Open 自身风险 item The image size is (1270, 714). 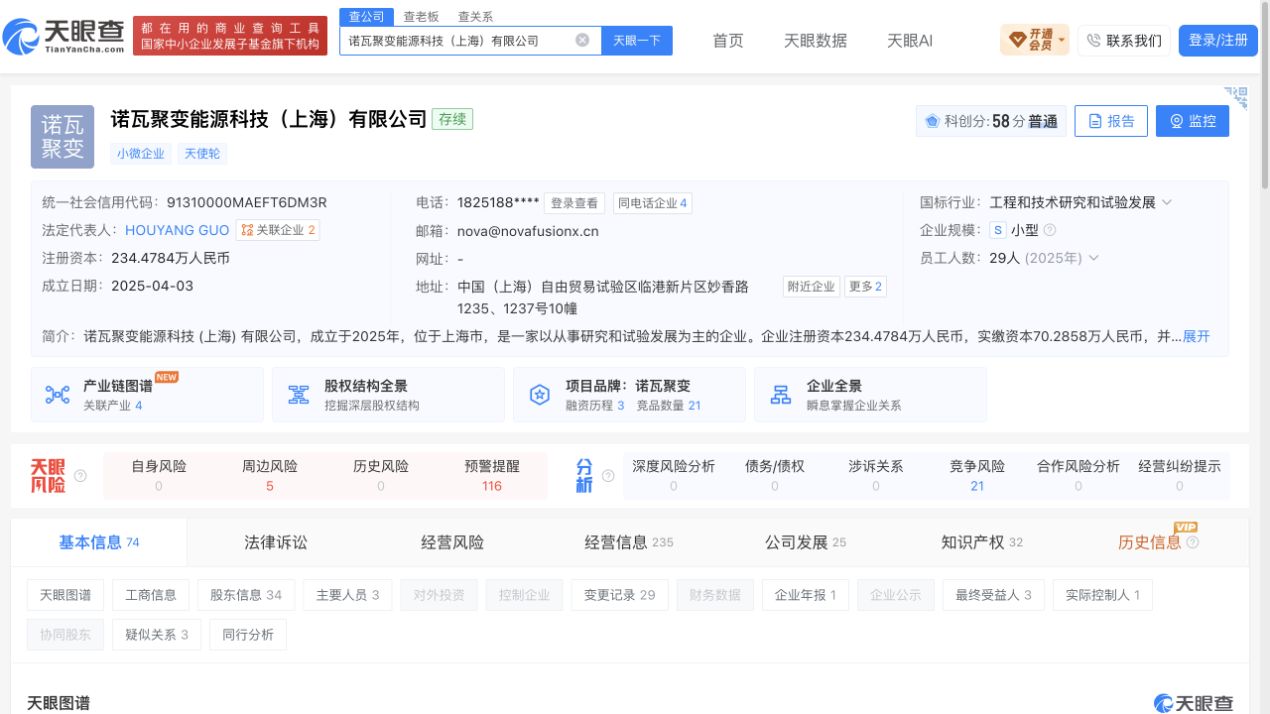pos(159,476)
